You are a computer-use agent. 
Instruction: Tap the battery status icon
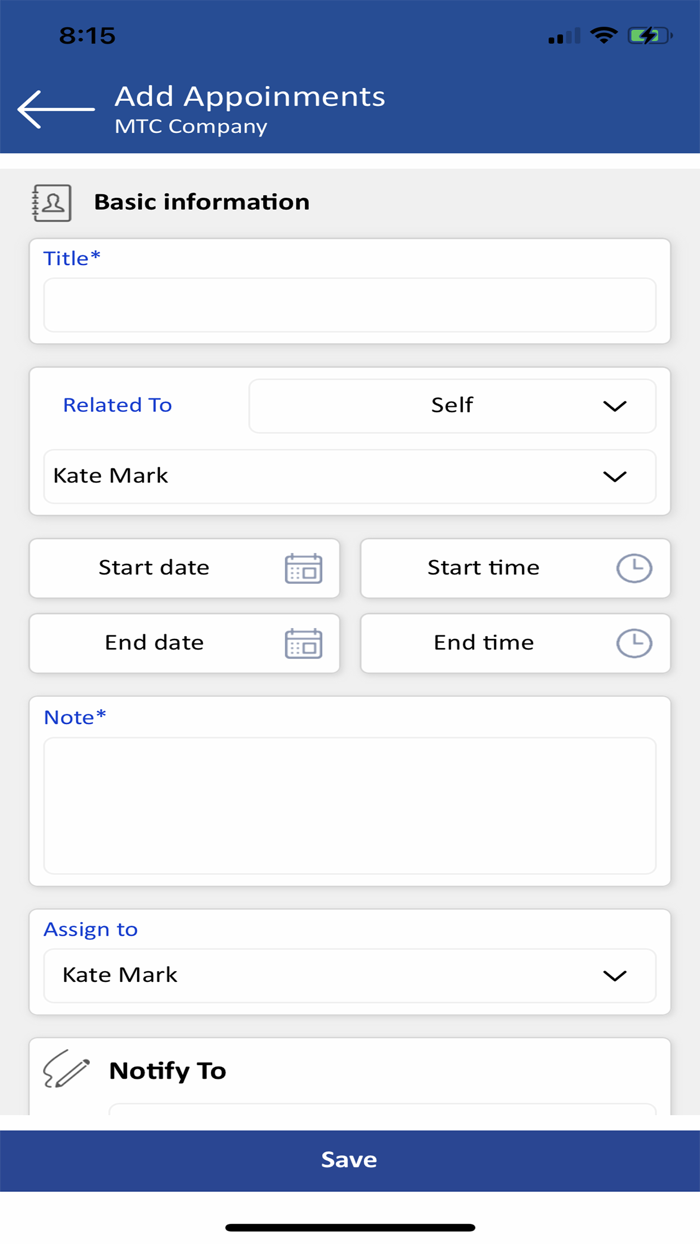point(649,36)
